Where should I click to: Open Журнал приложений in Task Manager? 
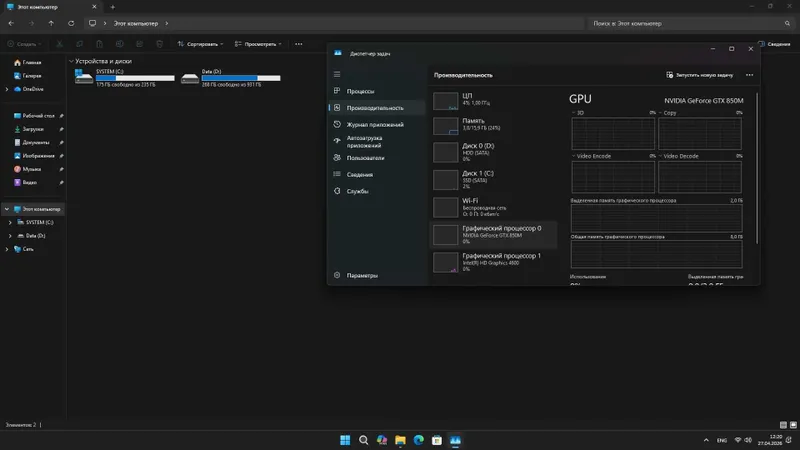[x=375, y=124]
